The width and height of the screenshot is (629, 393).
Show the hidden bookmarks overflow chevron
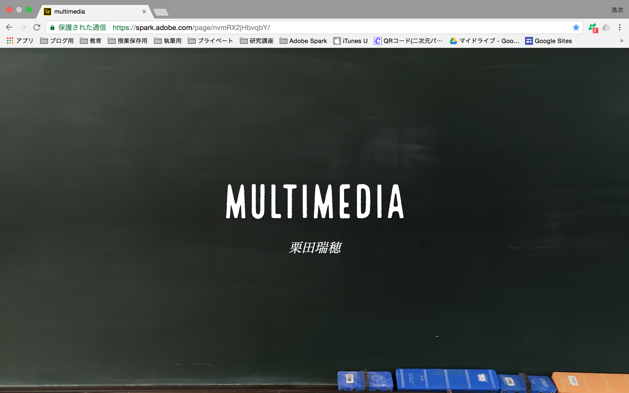621,41
